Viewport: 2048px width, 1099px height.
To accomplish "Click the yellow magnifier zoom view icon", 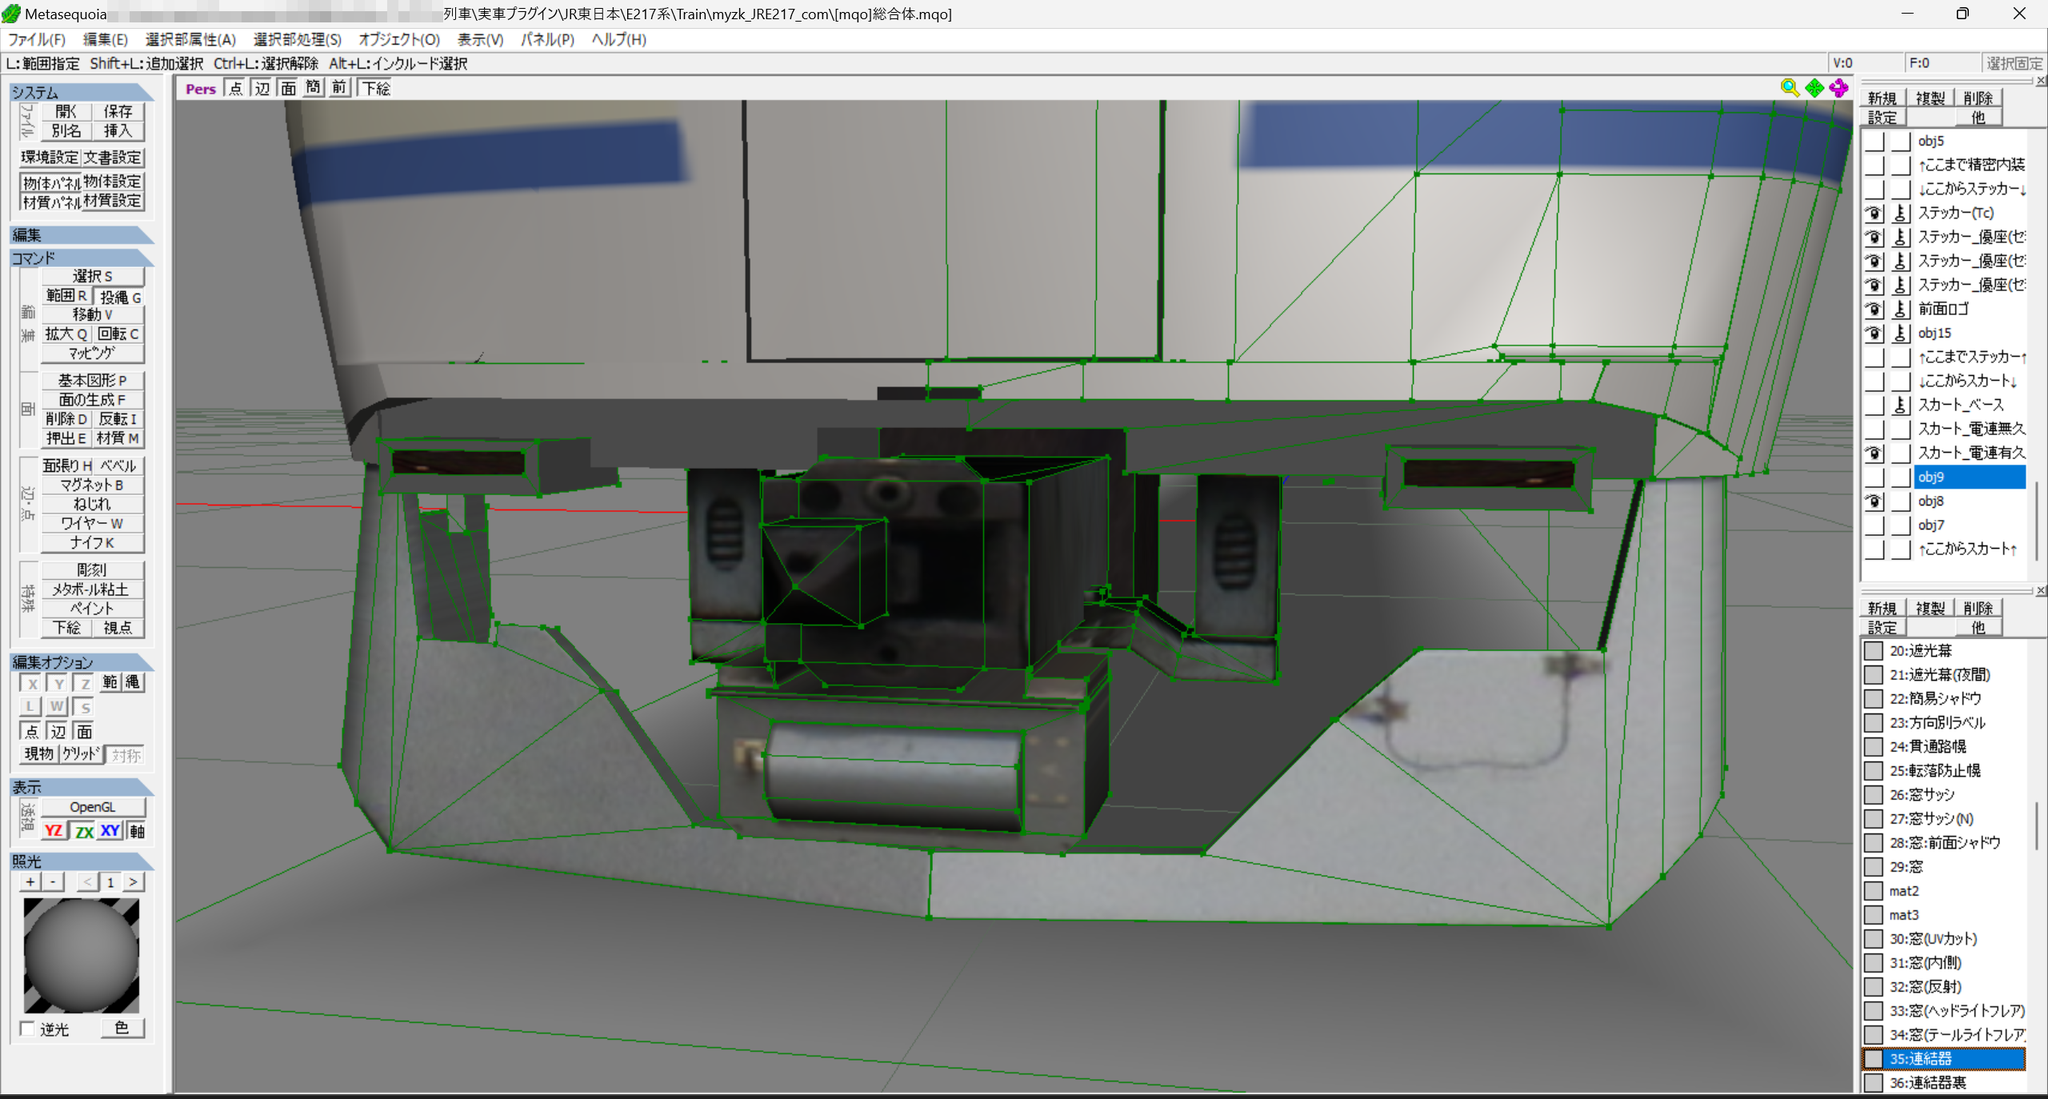I will 1790,88.
